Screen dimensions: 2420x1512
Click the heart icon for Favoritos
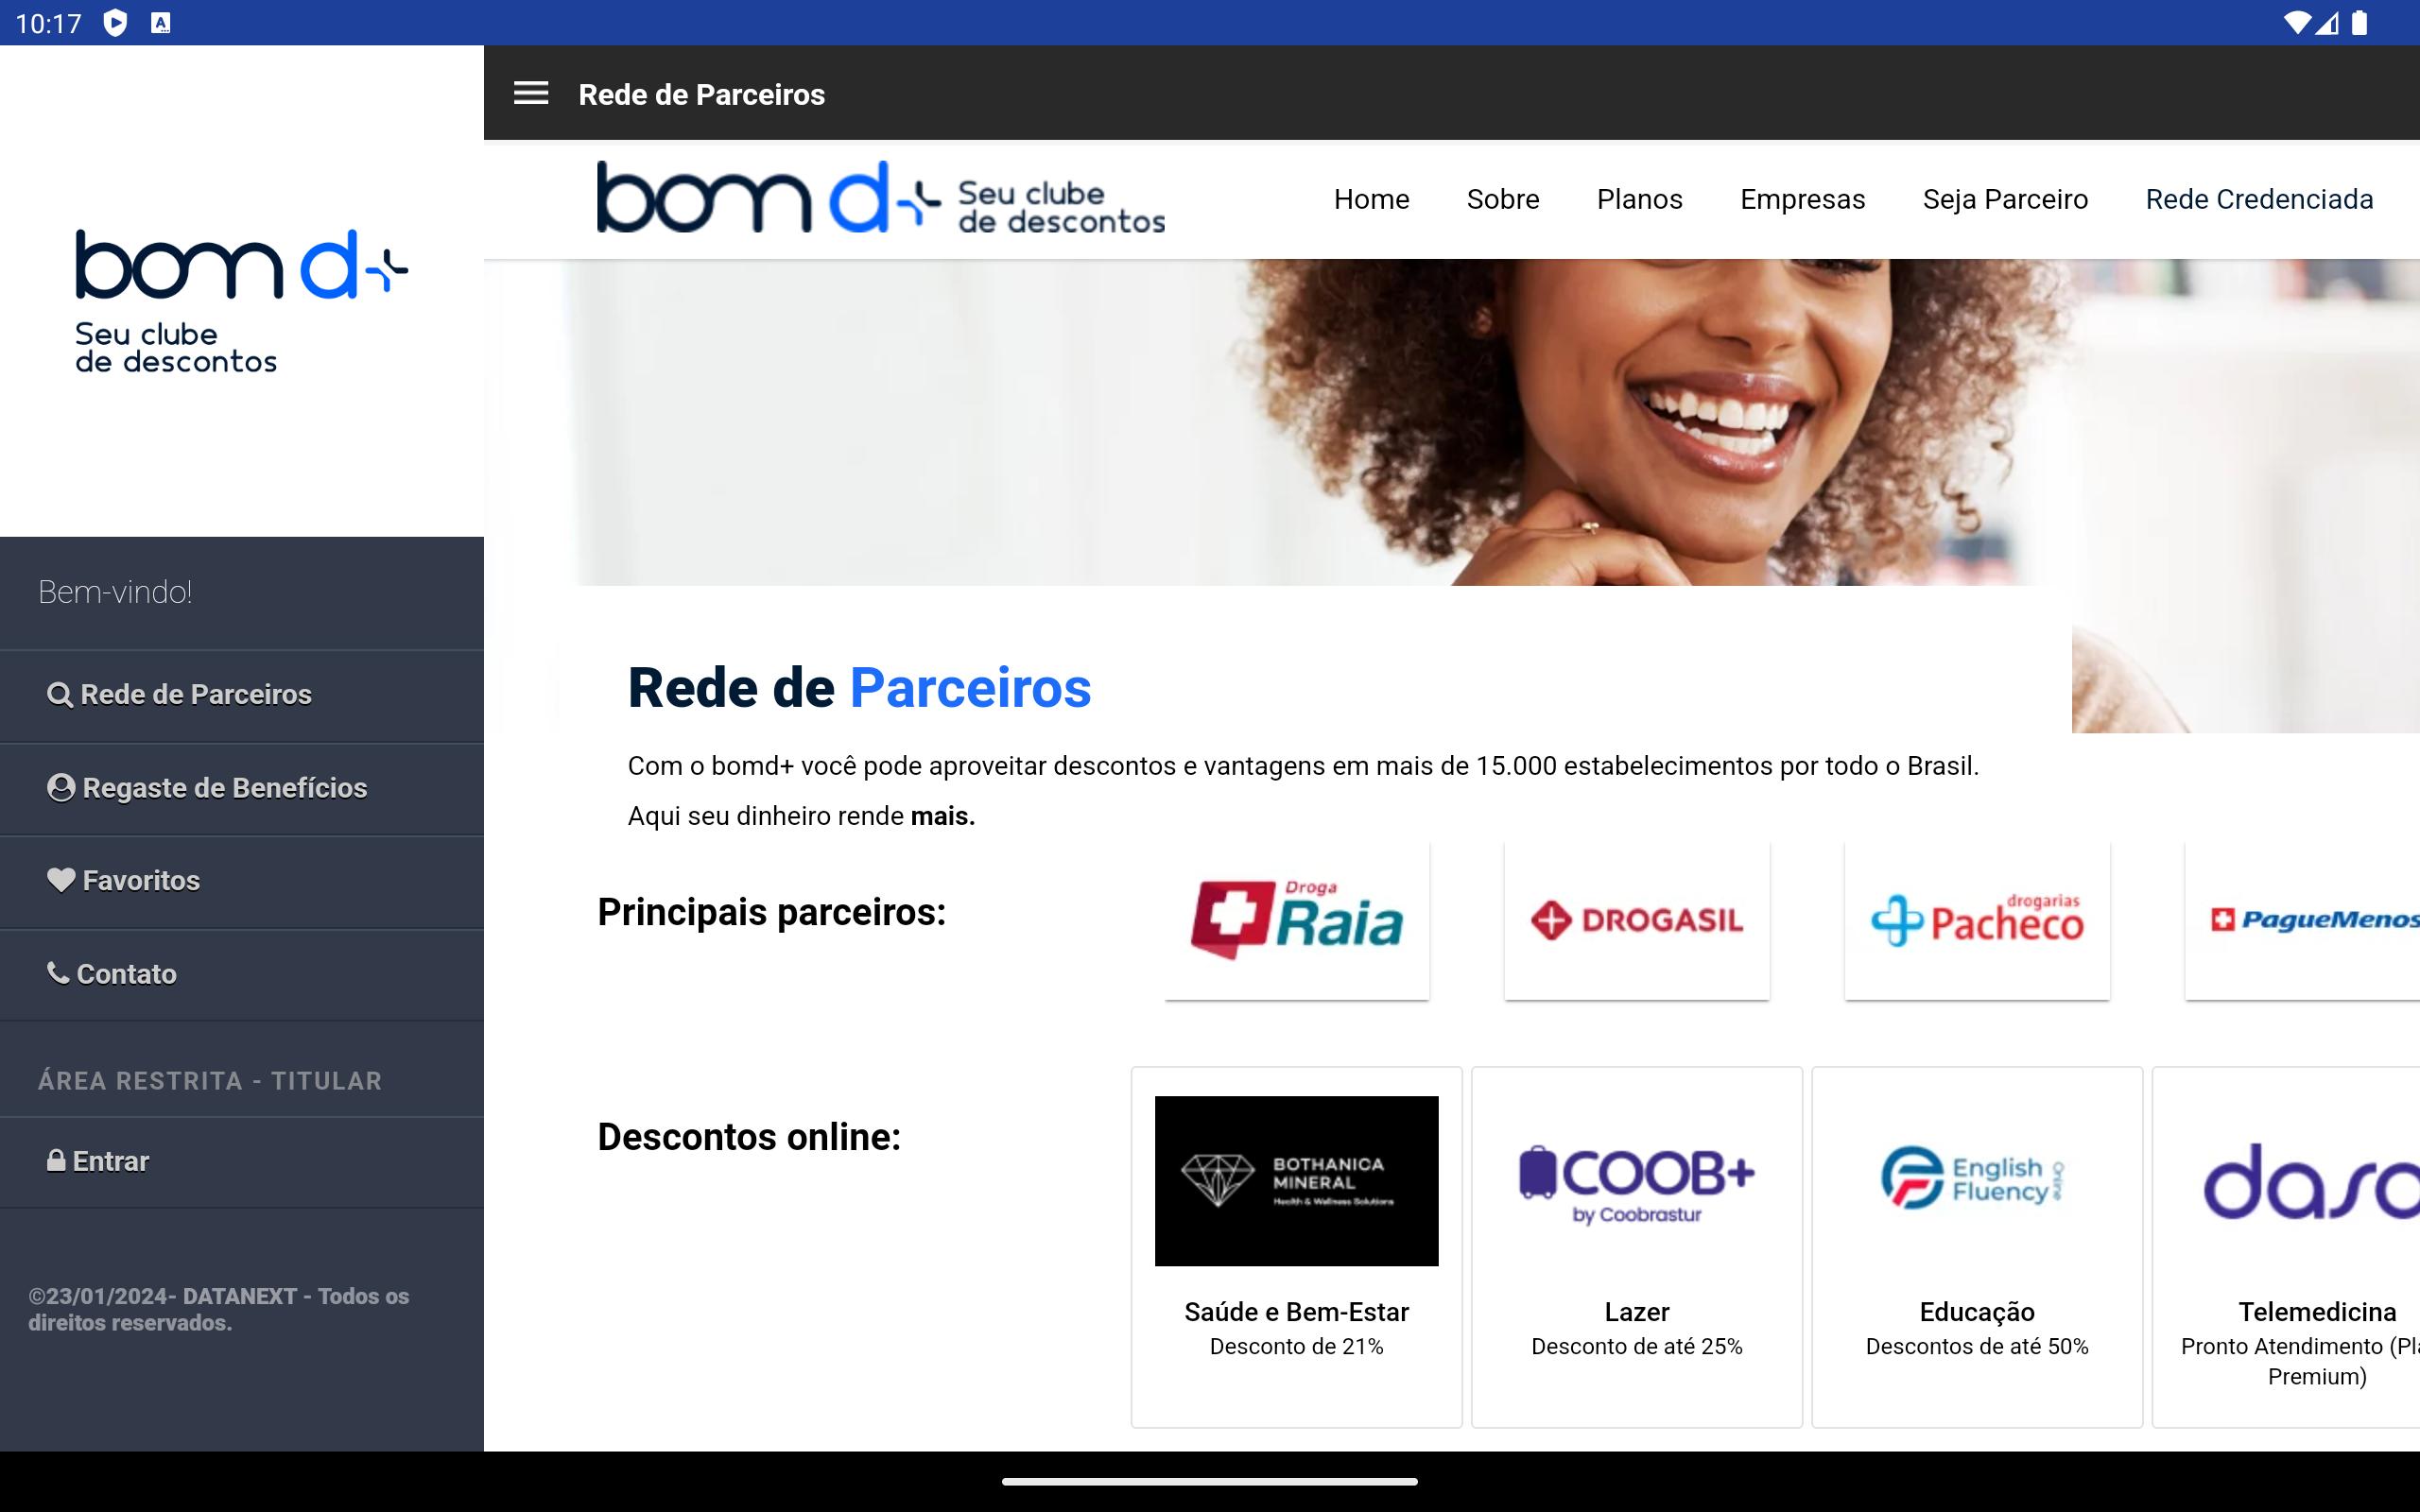click(x=61, y=880)
